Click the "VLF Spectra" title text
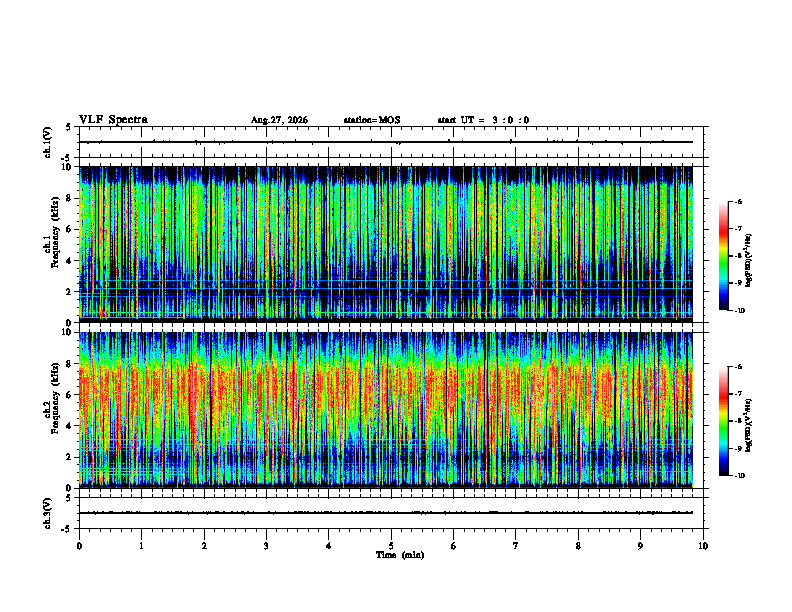Screen dimensions: 792x612 tap(113, 120)
